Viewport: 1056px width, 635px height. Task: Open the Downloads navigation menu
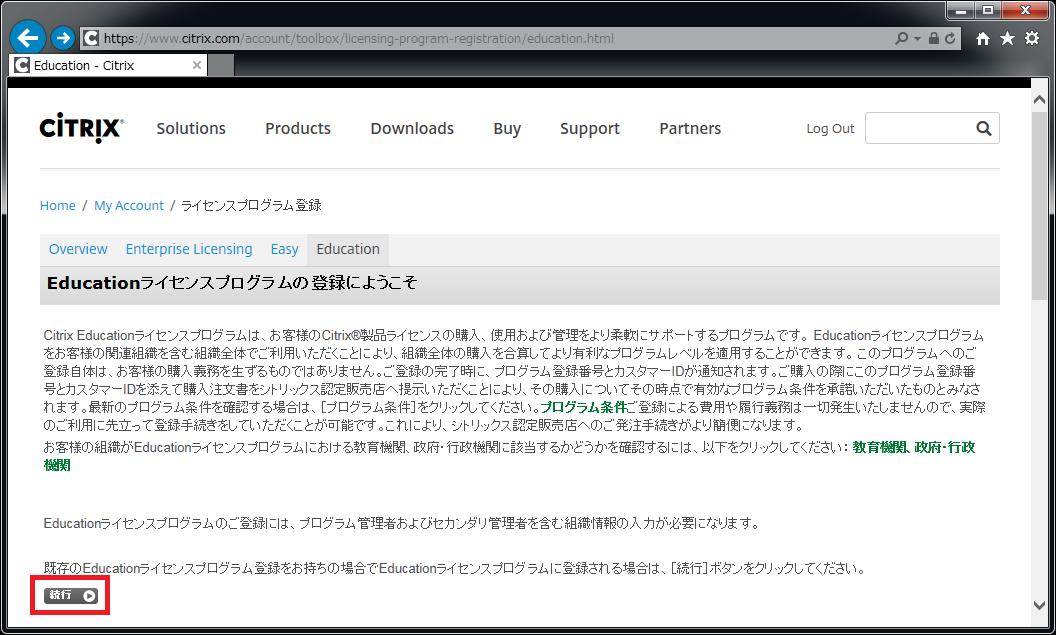(x=412, y=128)
